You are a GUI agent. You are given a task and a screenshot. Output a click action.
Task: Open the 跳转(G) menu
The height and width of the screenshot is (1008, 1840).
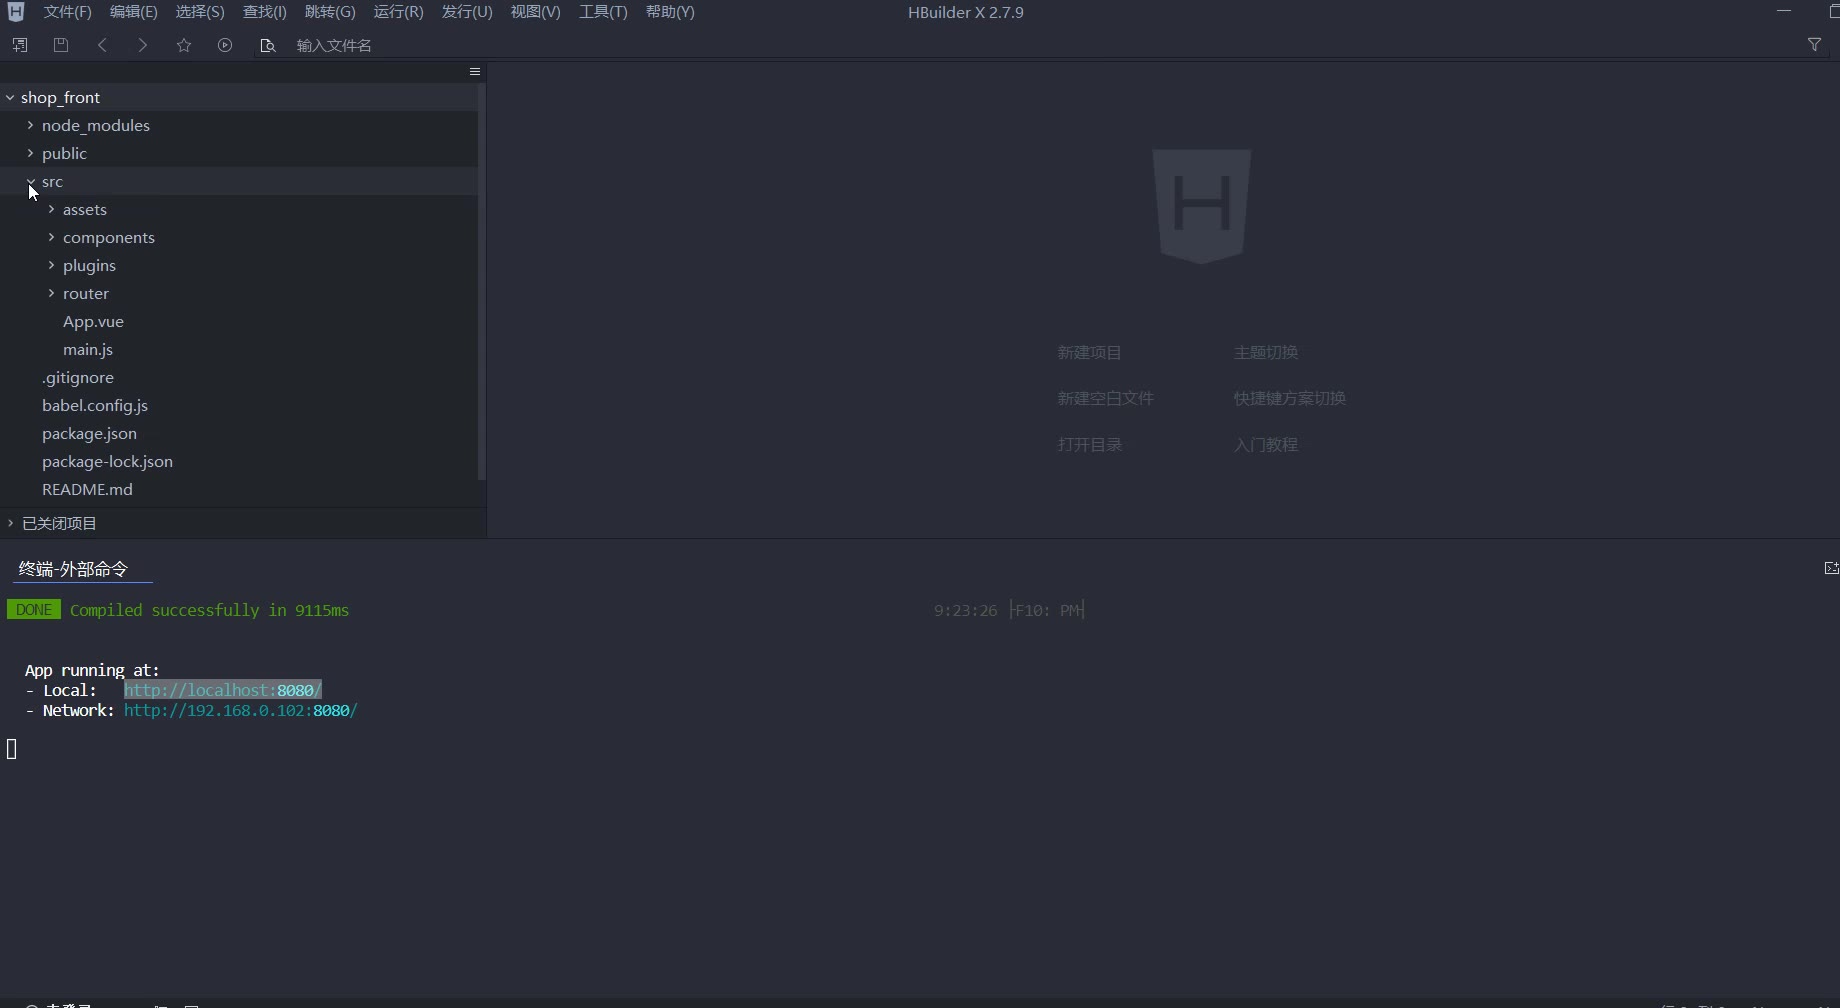point(330,12)
